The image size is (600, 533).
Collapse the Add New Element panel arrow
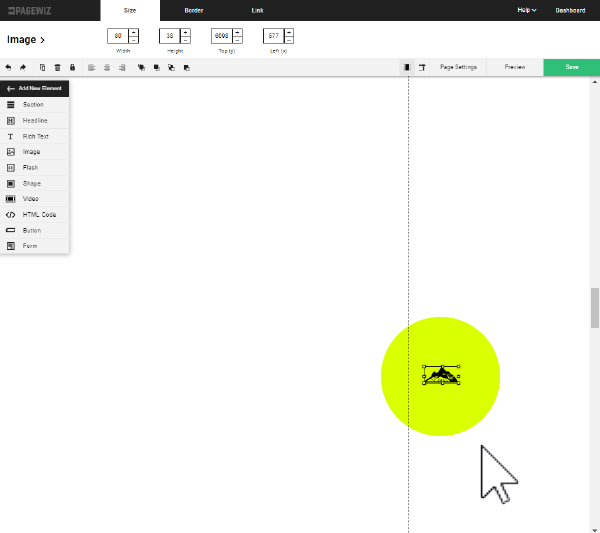(11, 88)
